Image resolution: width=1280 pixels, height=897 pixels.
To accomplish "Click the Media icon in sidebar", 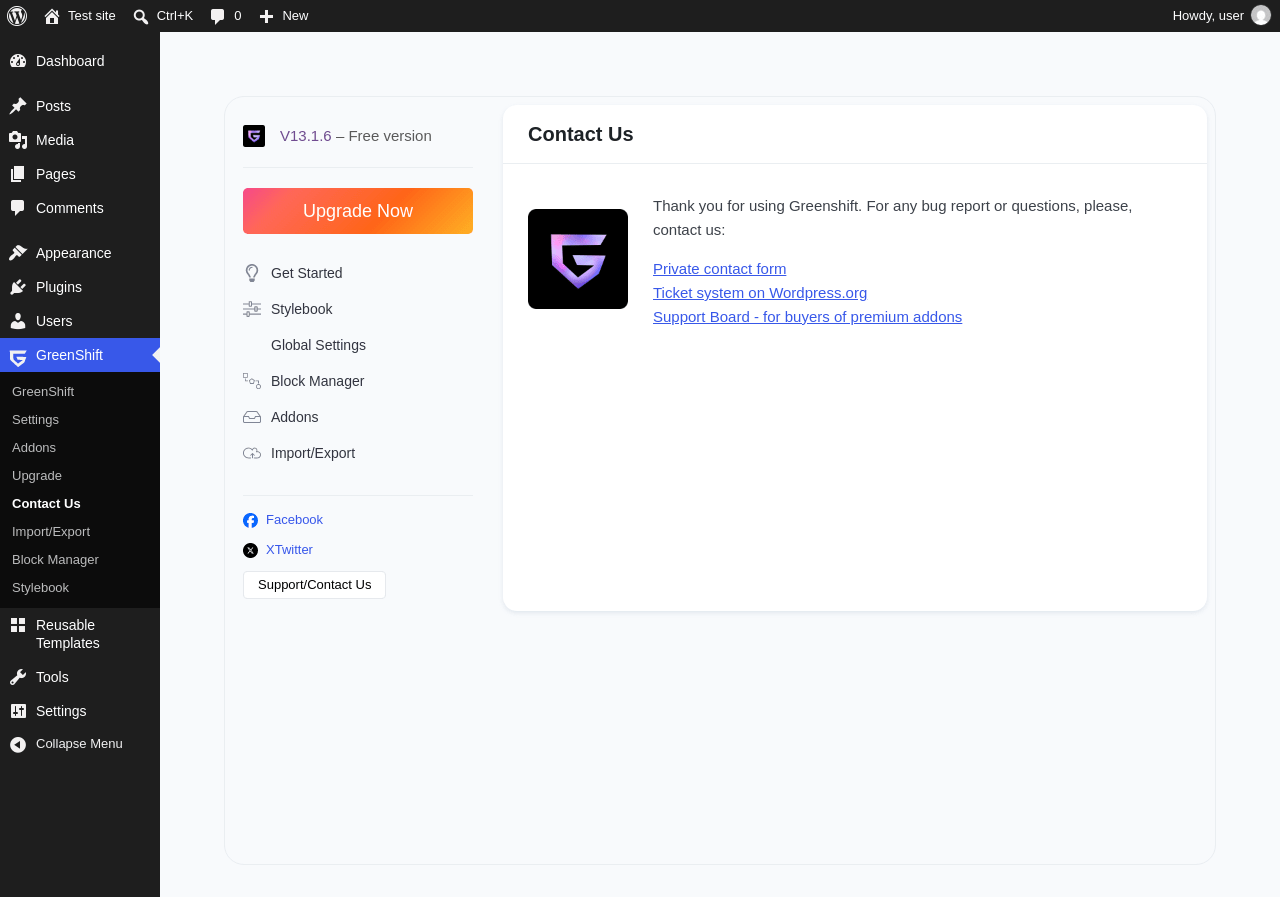I will tap(18, 140).
